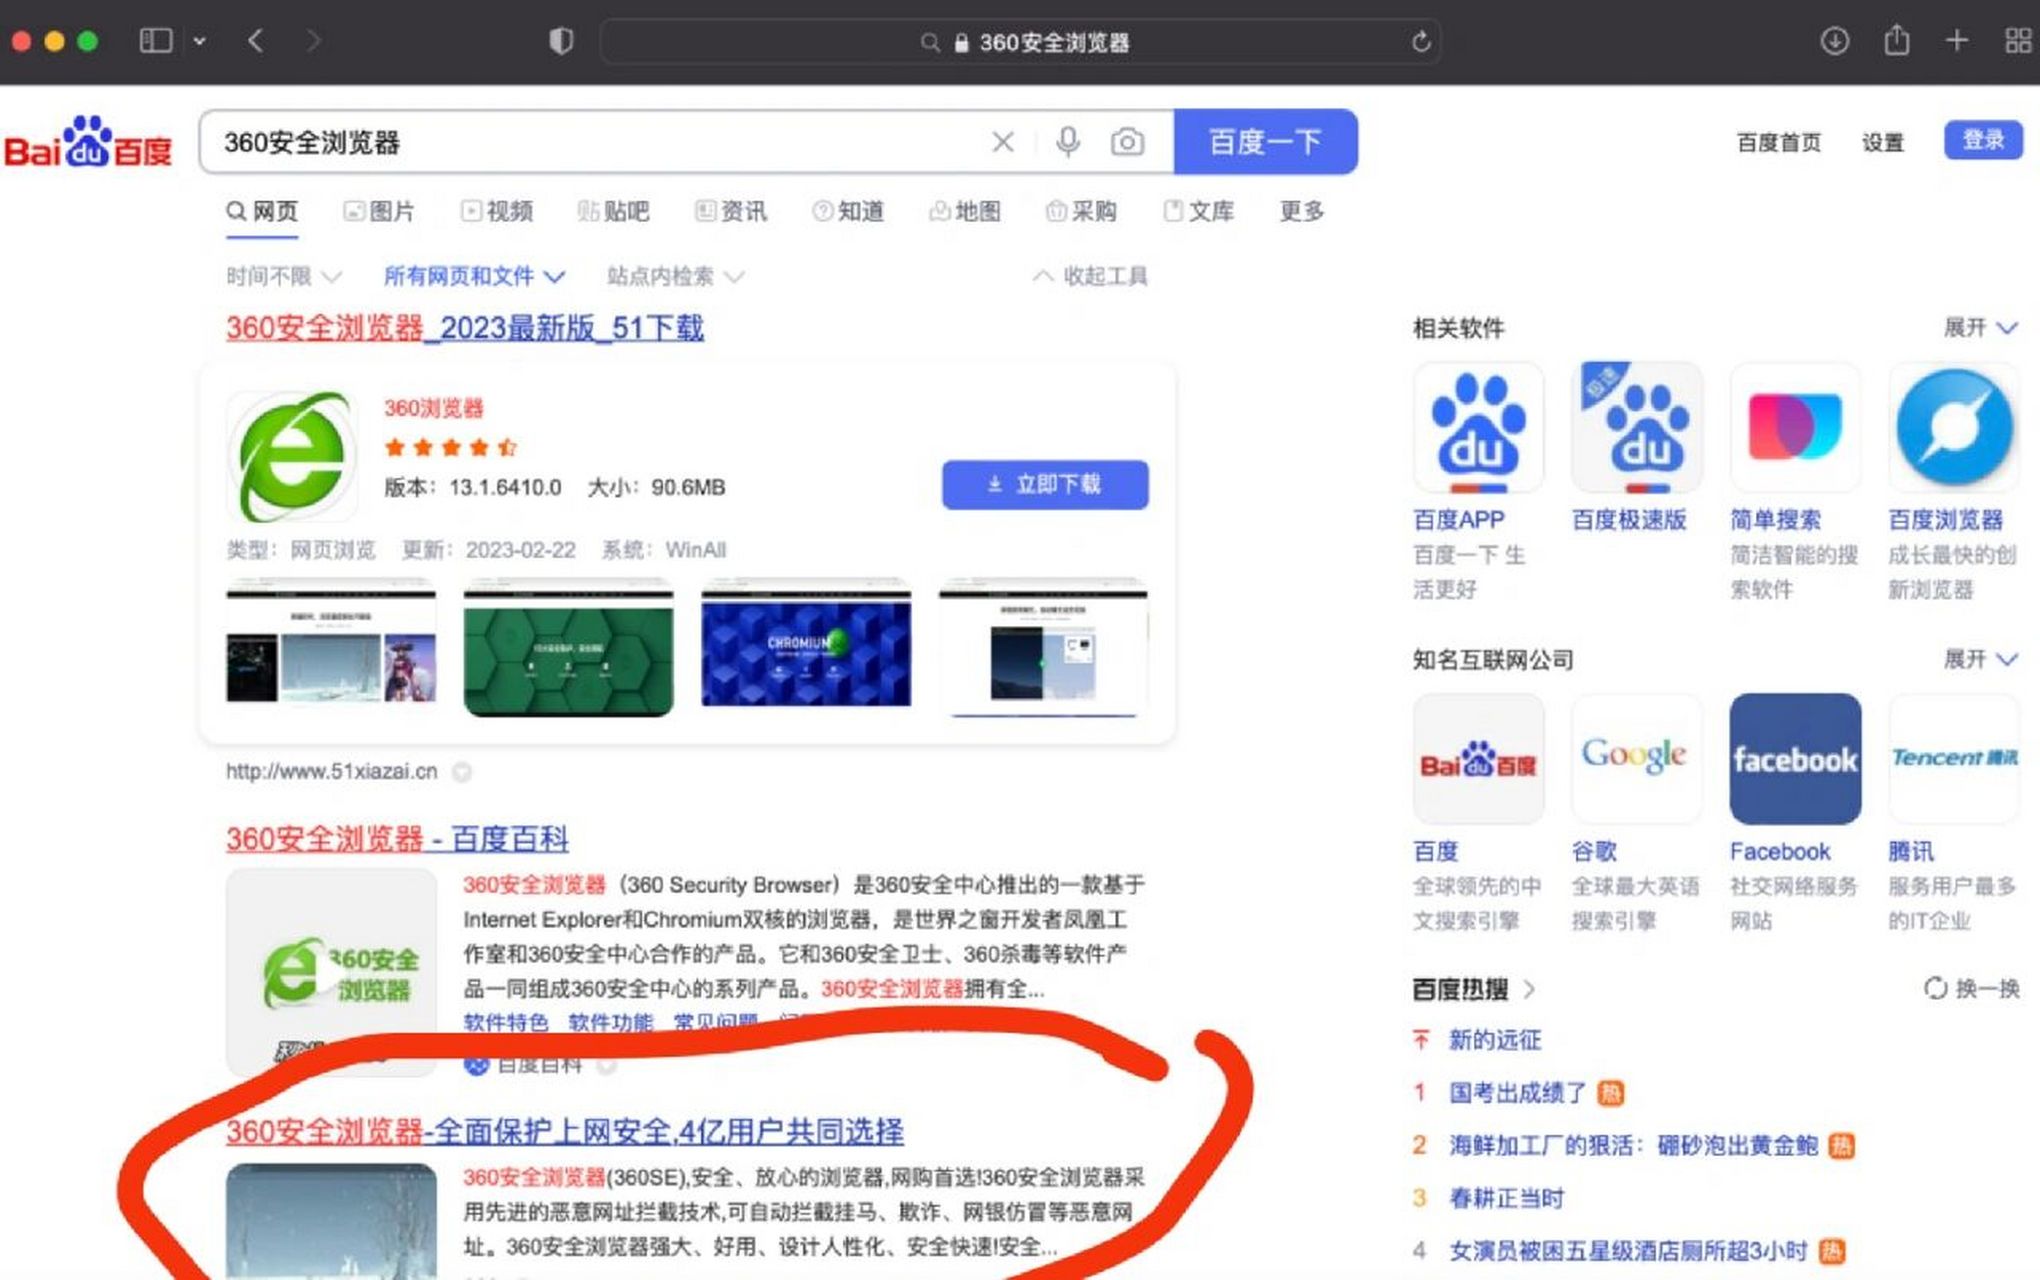
Task: Click the 立即下载 download button
Action: (x=1045, y=485)
